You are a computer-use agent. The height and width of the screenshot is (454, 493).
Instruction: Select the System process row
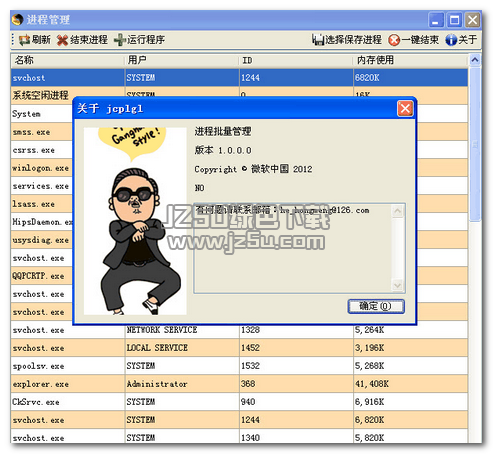[42, 114]
